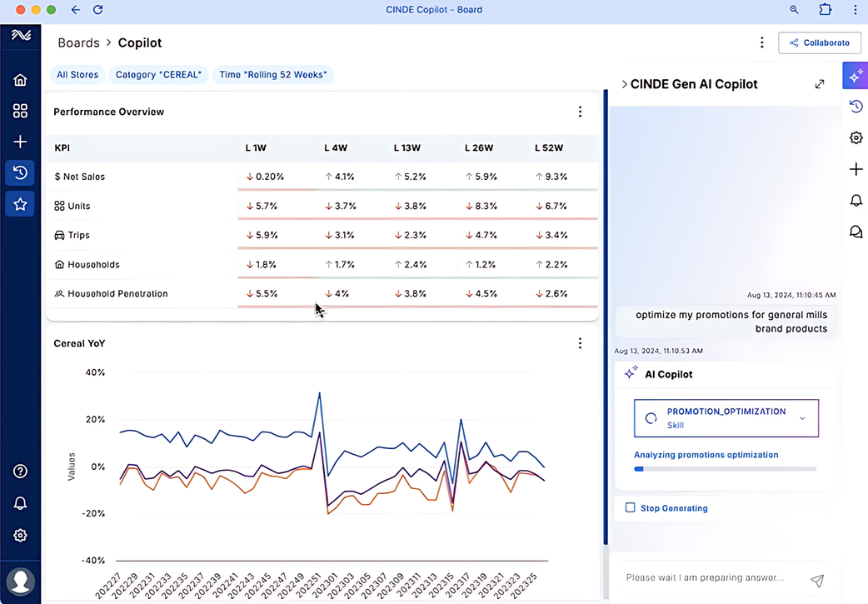Click the Home icon in left sidebar
Screen dimensions: 868x604
point(20,80)
